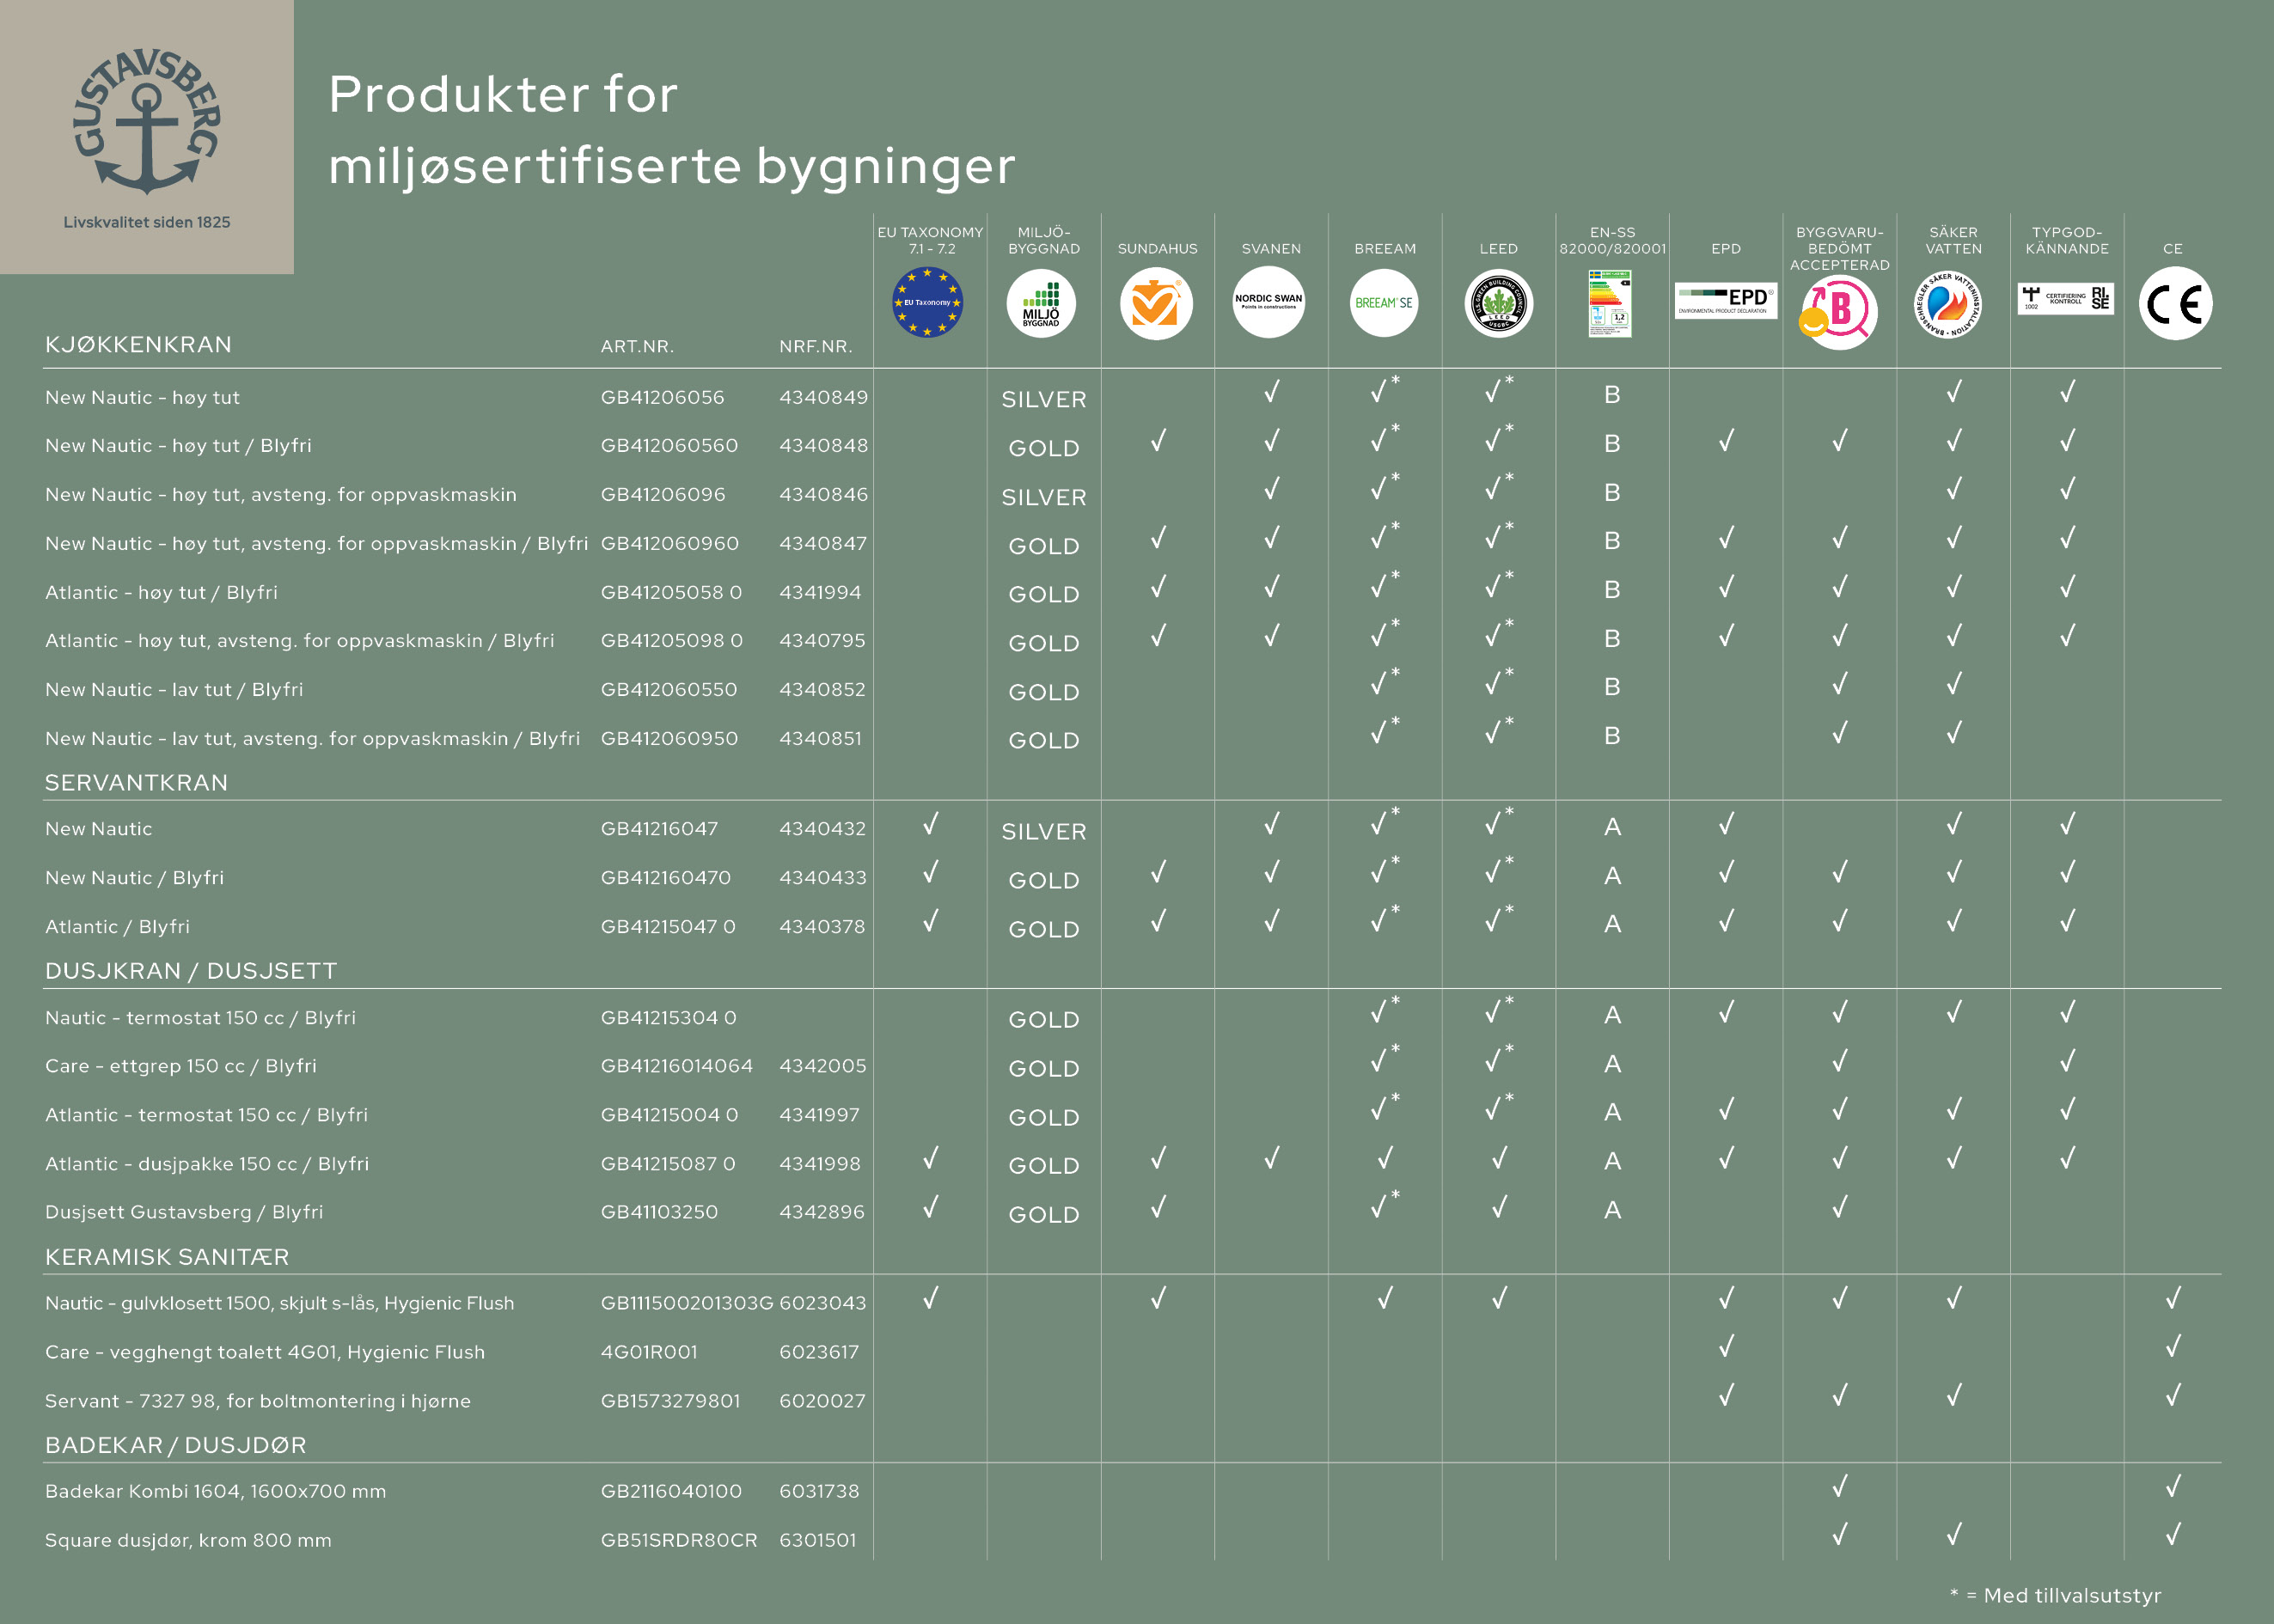The width and height of the screenshot is (2274, 1624).
Task: Click the orange Sundahus logo
Action: [x=1156, y=303]
